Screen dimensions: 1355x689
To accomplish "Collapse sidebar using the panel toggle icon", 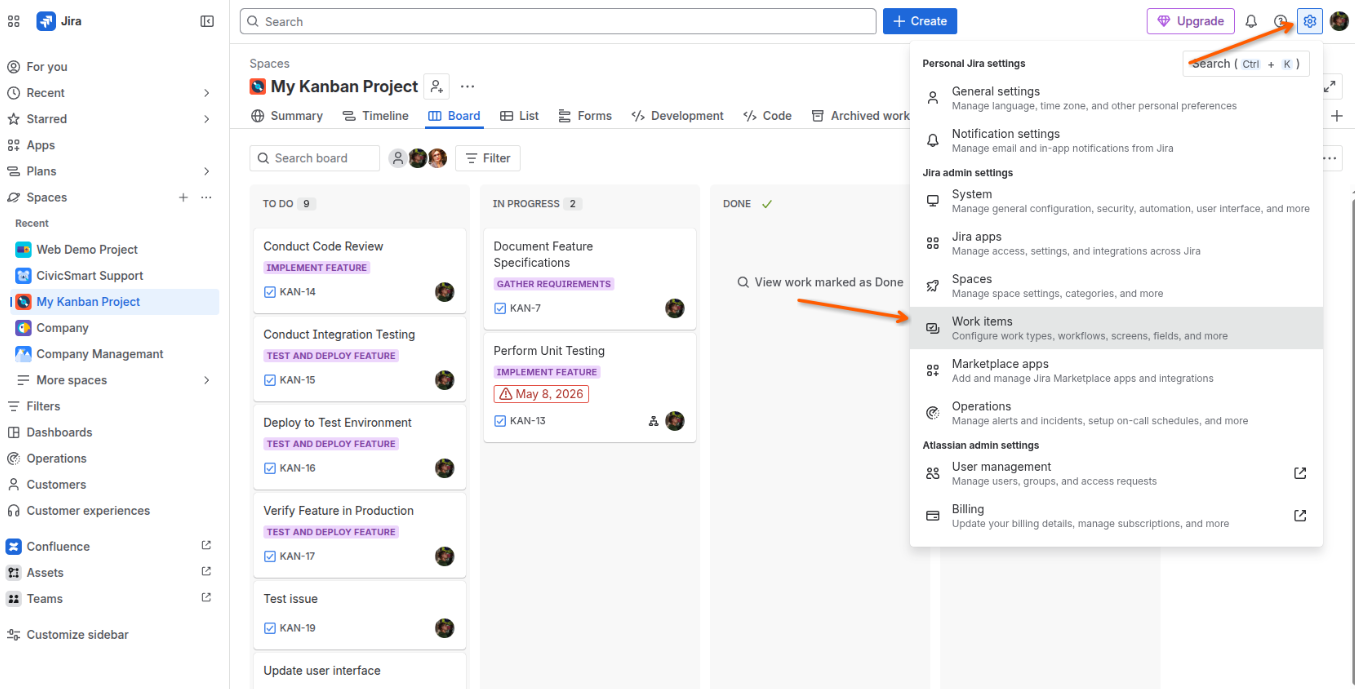I will [207, 21].
